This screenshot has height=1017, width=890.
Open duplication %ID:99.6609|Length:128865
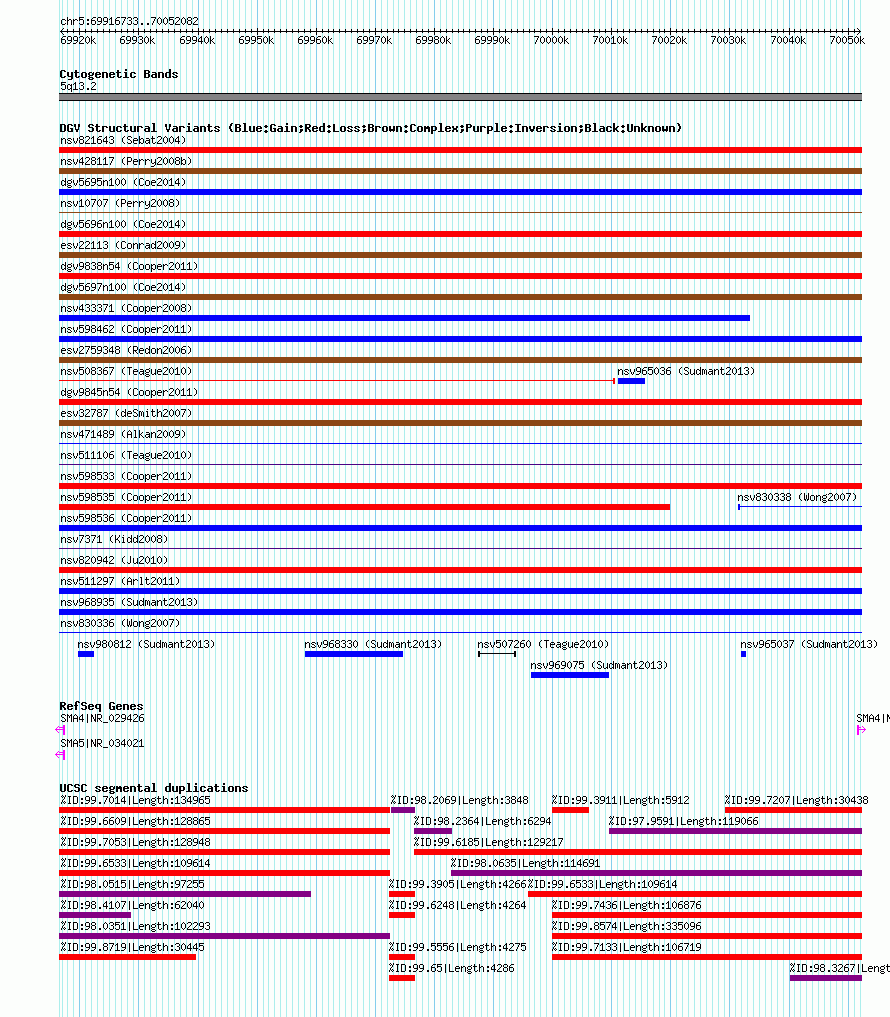[135, 821]
